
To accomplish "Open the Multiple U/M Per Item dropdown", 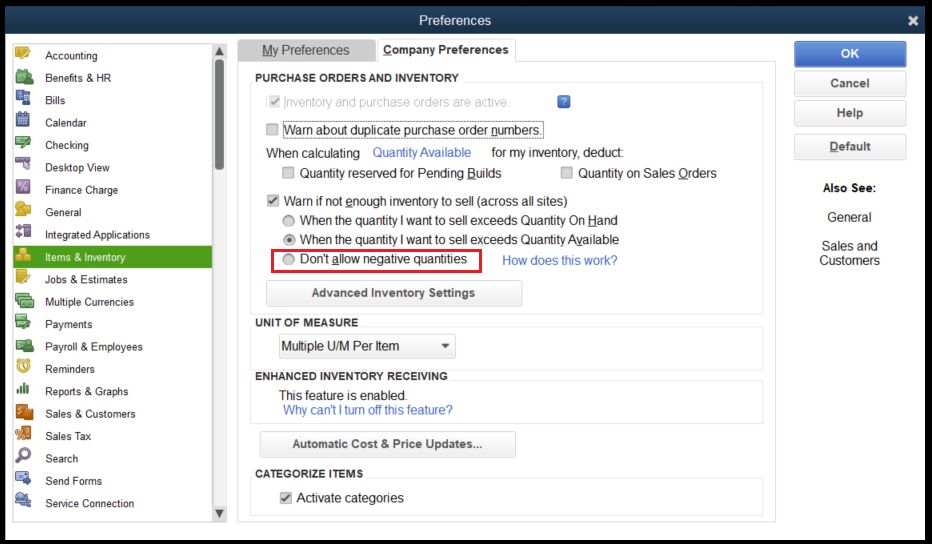I will 367,346.
